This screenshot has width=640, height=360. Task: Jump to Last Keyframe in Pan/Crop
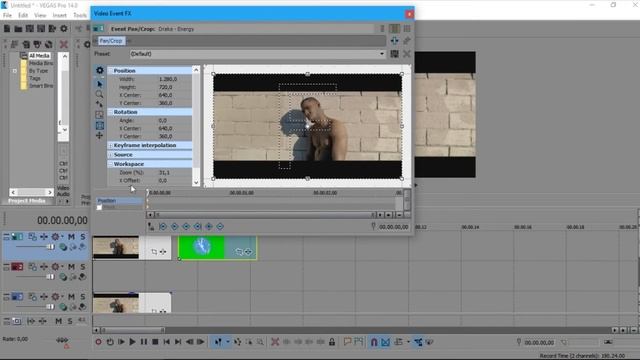[198, 226]
